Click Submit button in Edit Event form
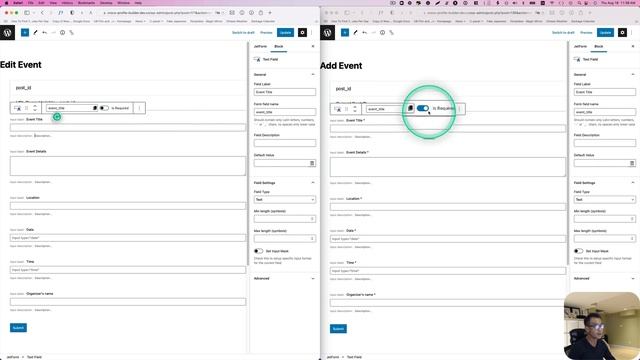640x360 pixels. 18,328
